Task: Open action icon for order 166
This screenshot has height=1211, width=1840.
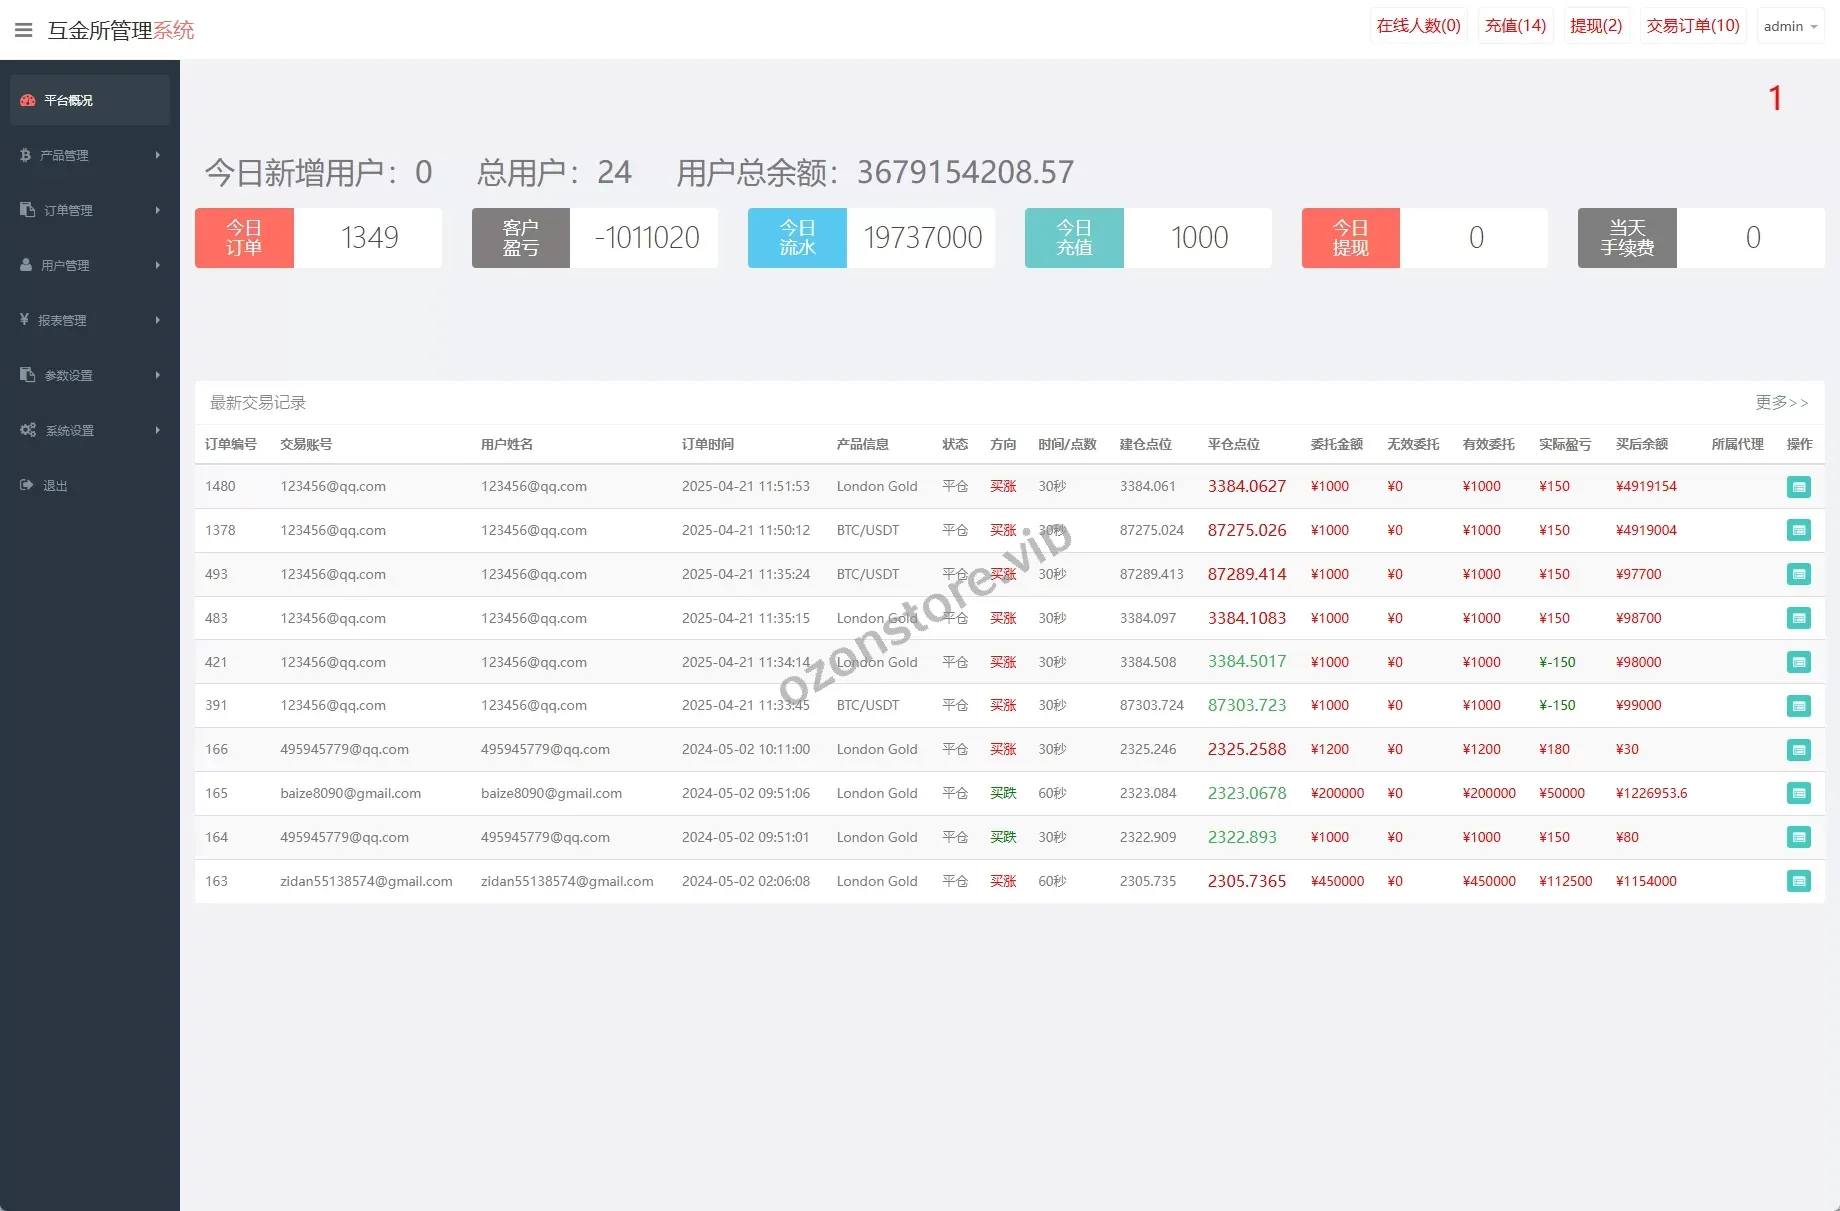Action: pos(1798,750)
